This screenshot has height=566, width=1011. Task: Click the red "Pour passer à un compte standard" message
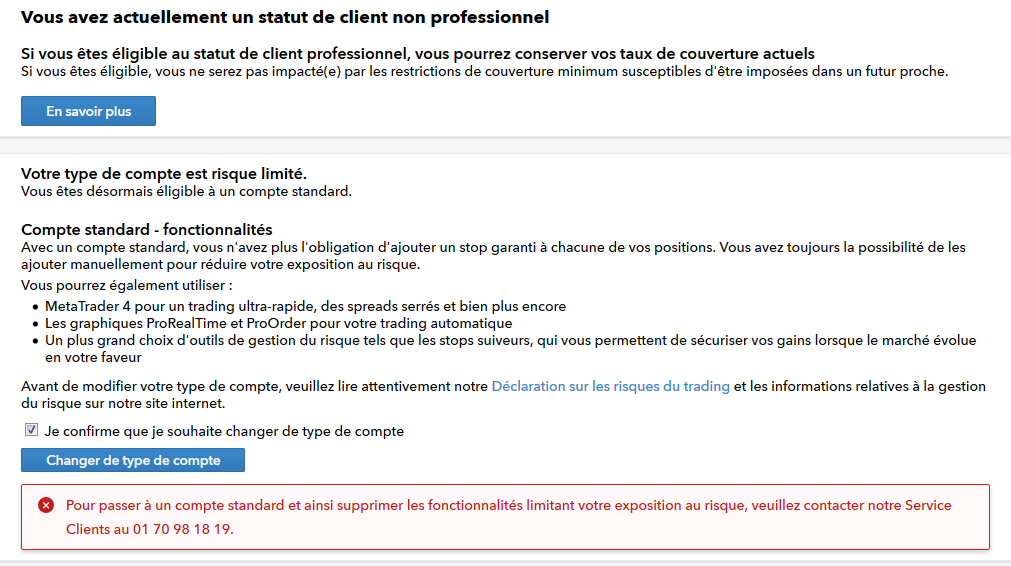[508, 506]
